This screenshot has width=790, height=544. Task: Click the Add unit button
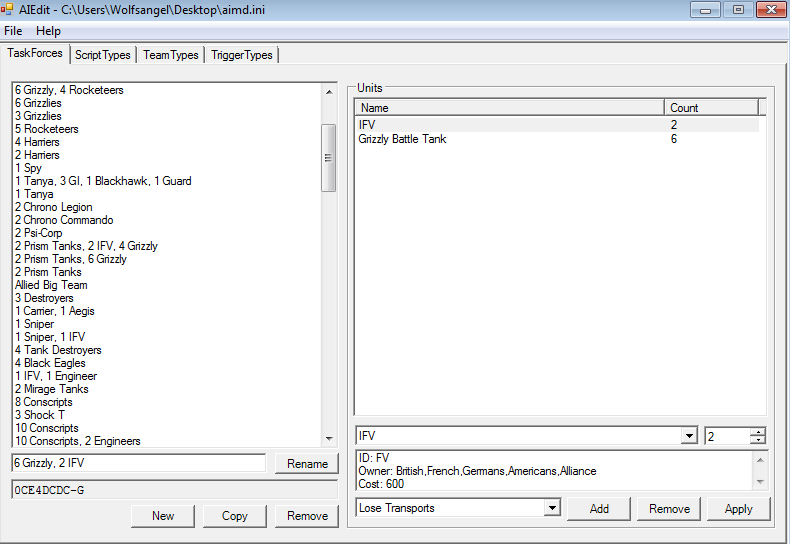599,509
